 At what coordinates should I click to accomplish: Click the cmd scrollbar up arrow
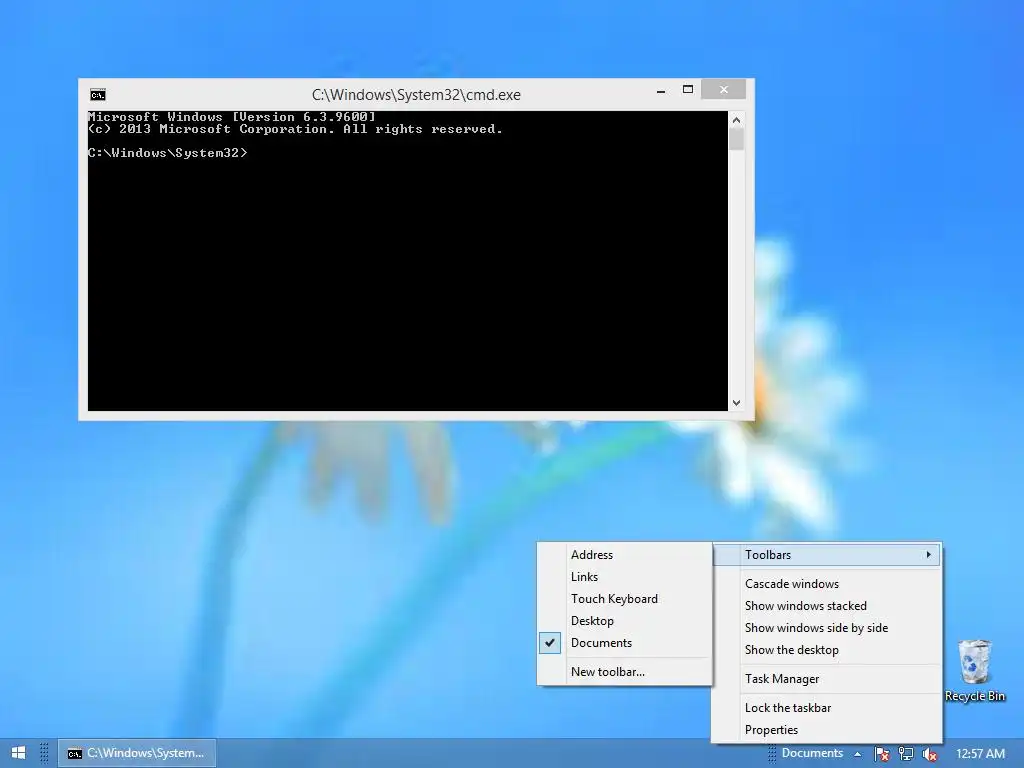737,120
